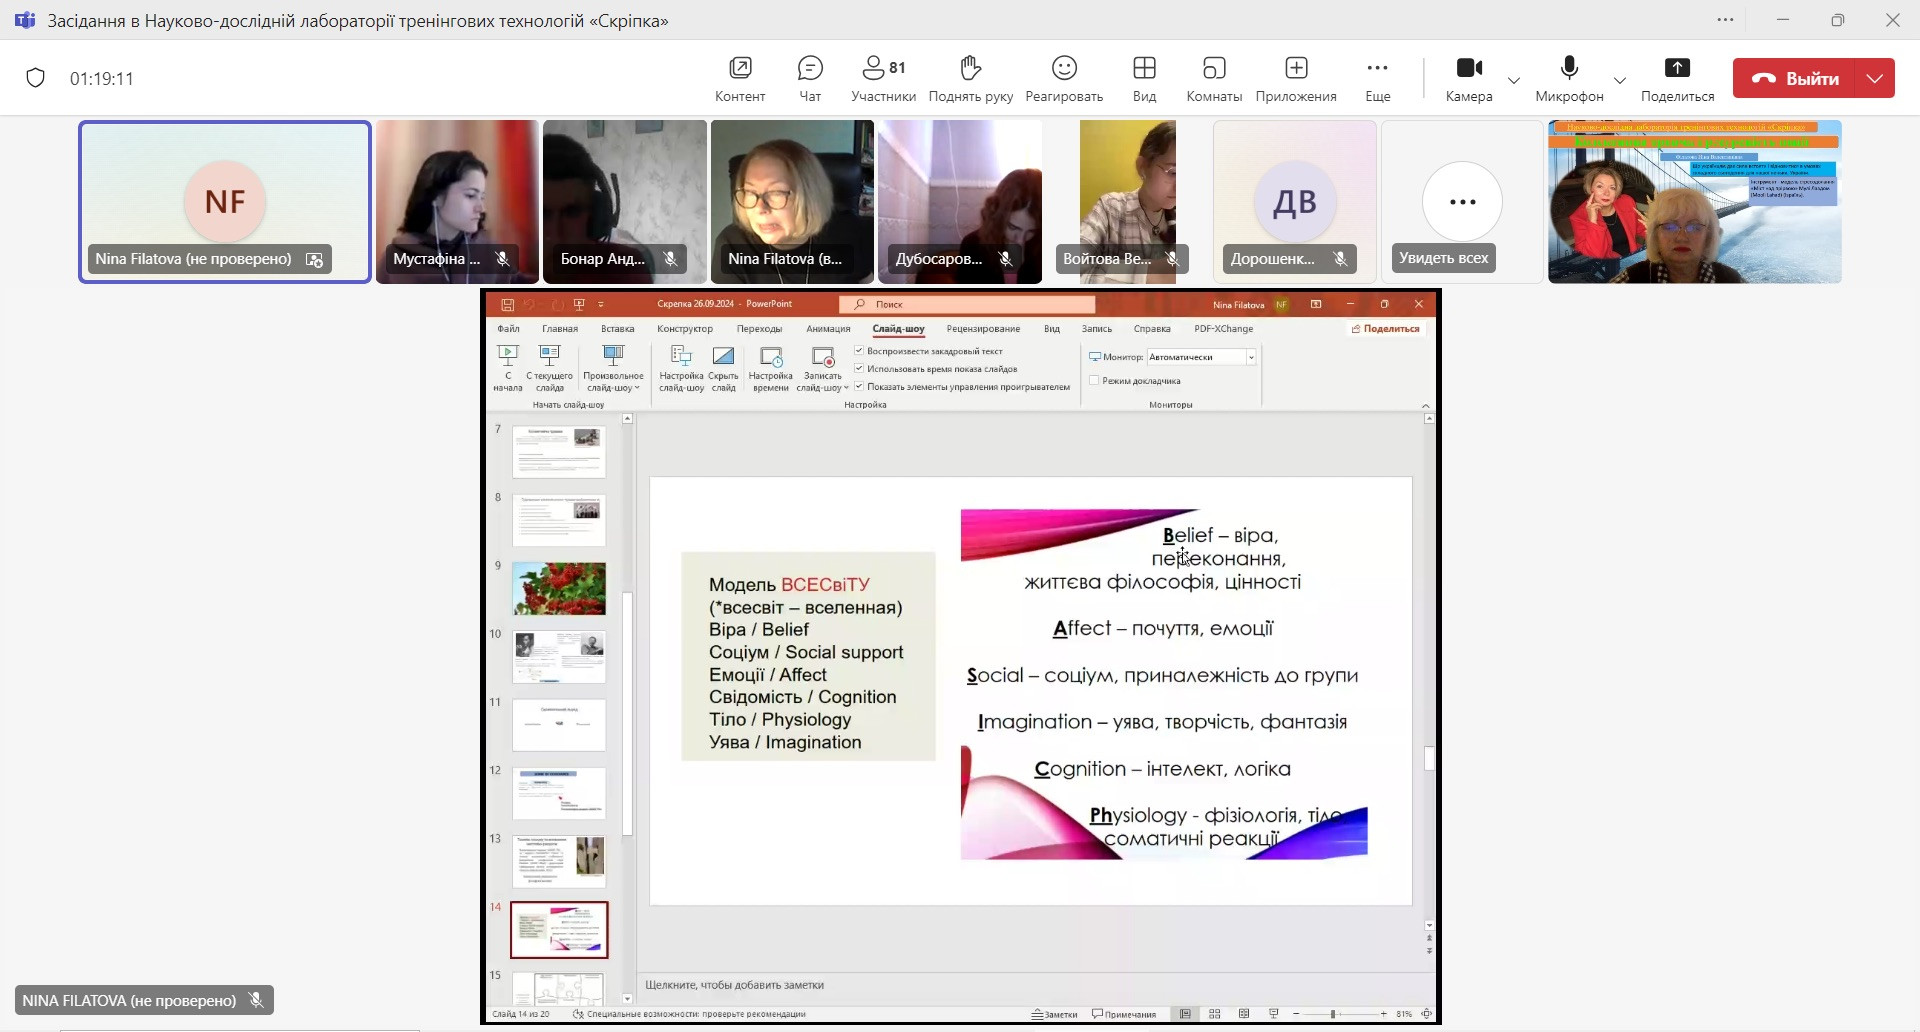Select slide 9 thumbnail with red berries
Image resolution: width=1920 pixels, height=1032 pixels.
tap(559, 588)
